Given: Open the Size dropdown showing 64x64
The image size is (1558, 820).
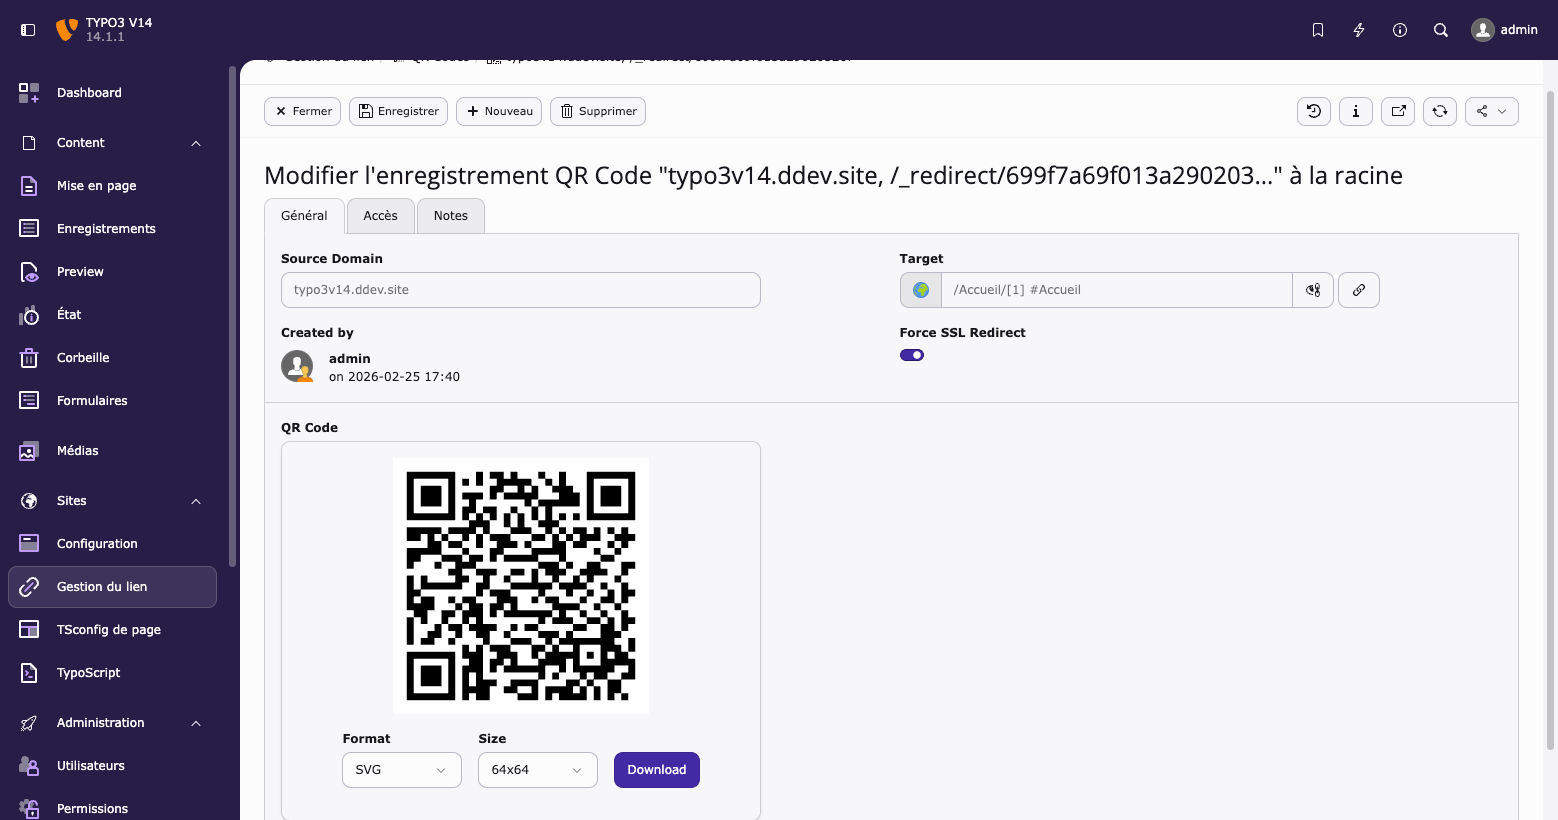Looking at the screenshot, I should pos(537,770).
